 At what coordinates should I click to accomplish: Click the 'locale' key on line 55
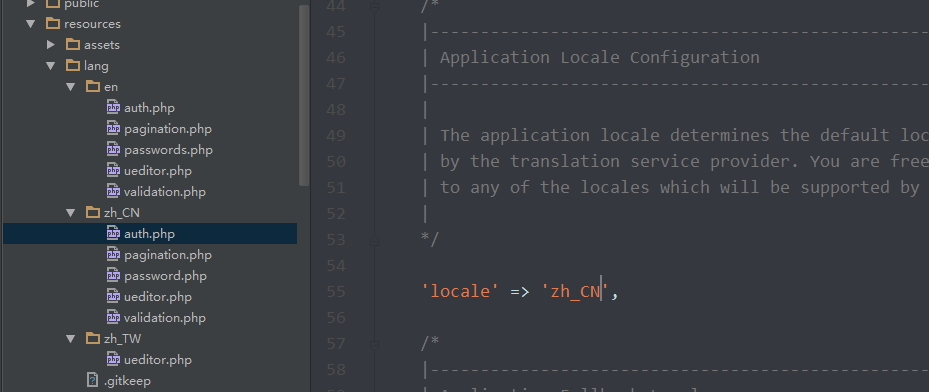tap(460, 291)
